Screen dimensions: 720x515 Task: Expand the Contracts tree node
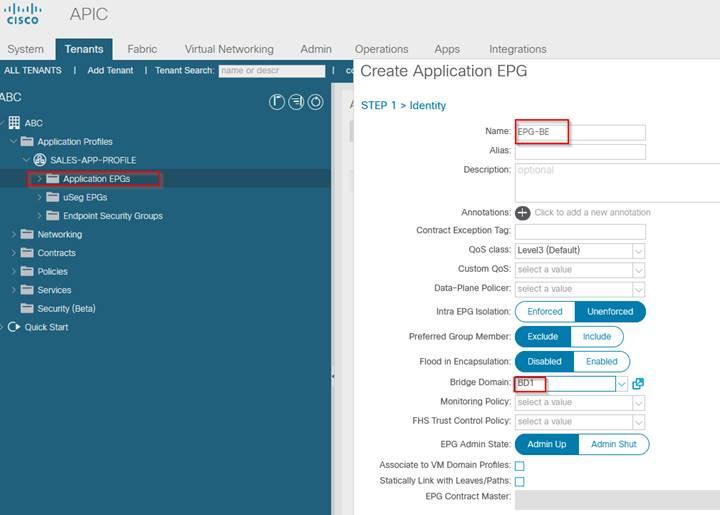click(13, 253)
